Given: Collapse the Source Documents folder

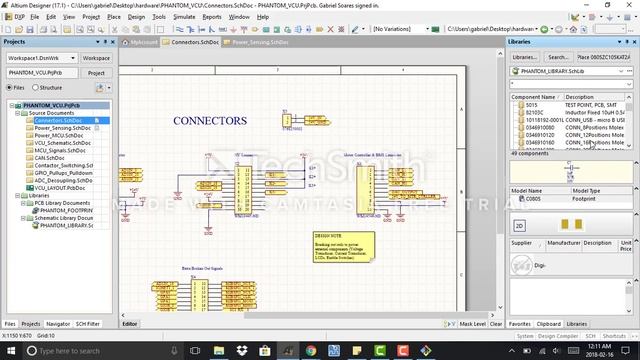Looking at the screenshot, I should 18,113.
